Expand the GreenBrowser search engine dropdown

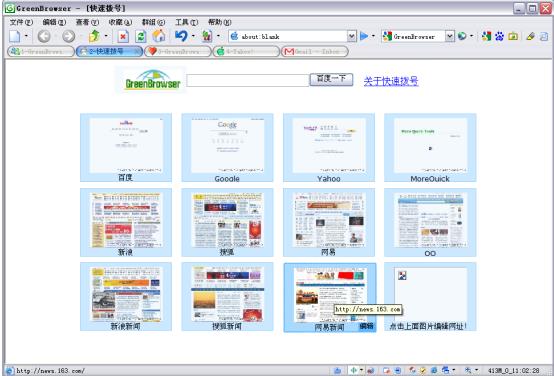click(449, 36)
